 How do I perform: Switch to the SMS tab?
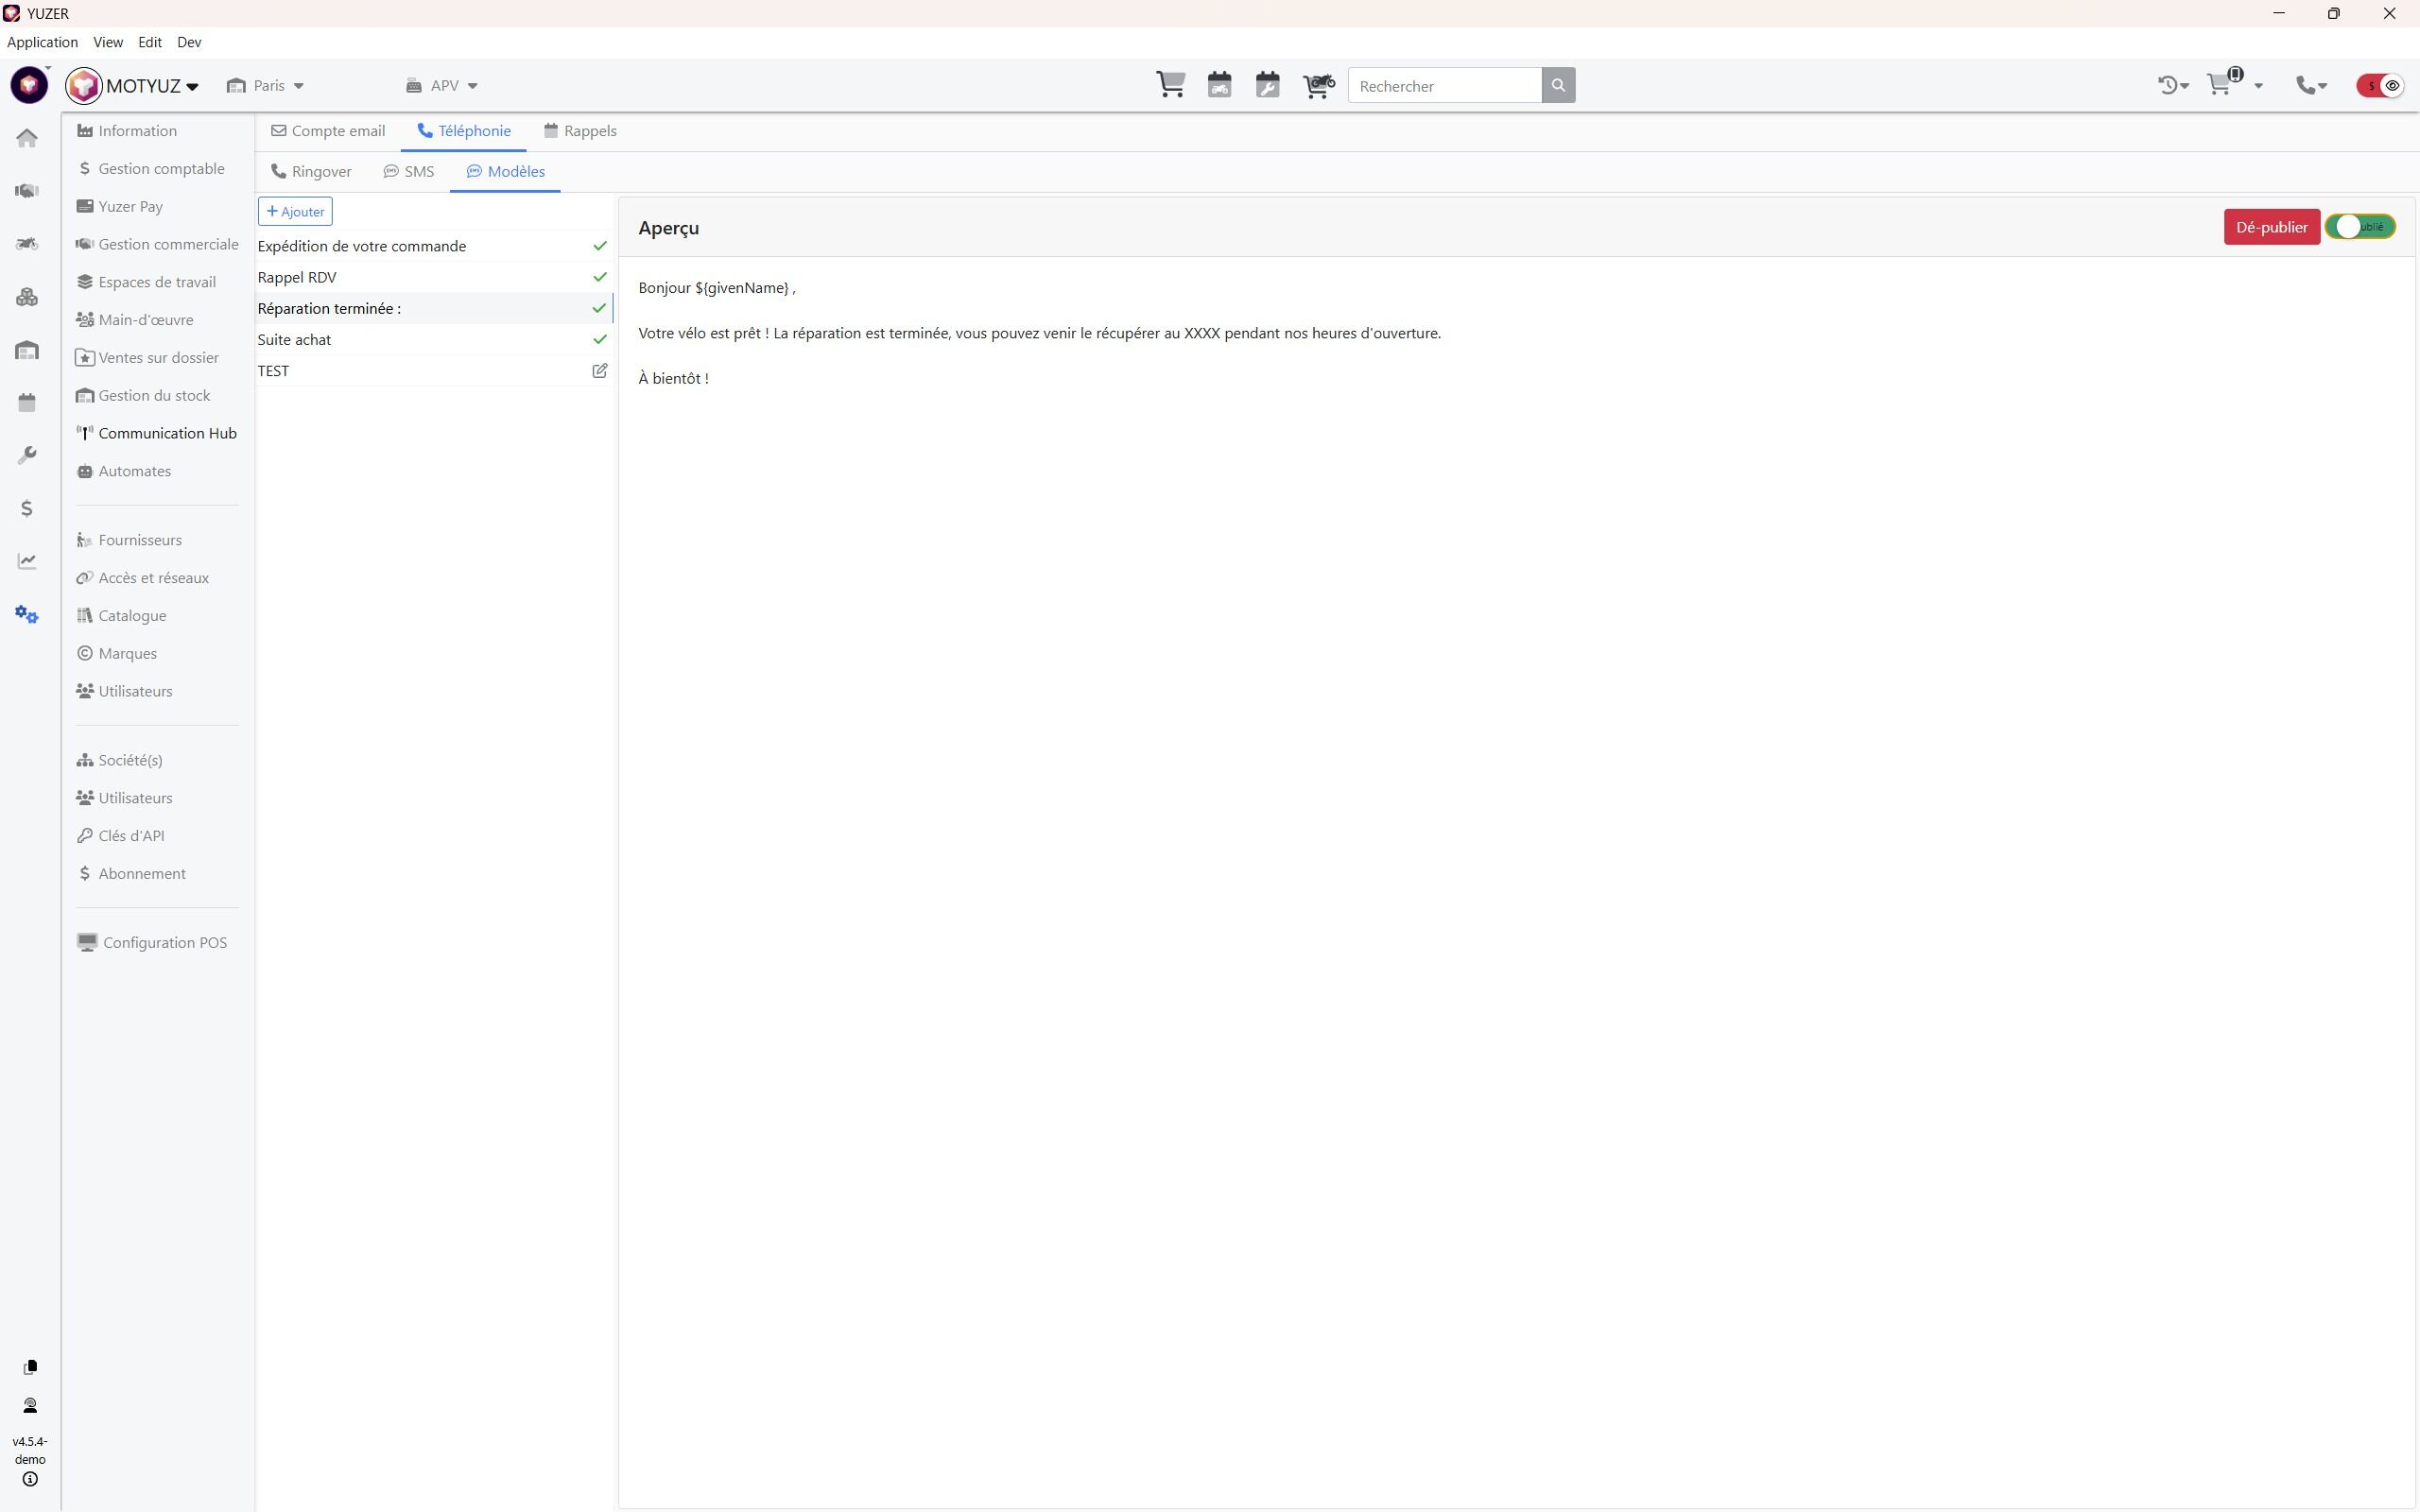(x=409, y=172)
